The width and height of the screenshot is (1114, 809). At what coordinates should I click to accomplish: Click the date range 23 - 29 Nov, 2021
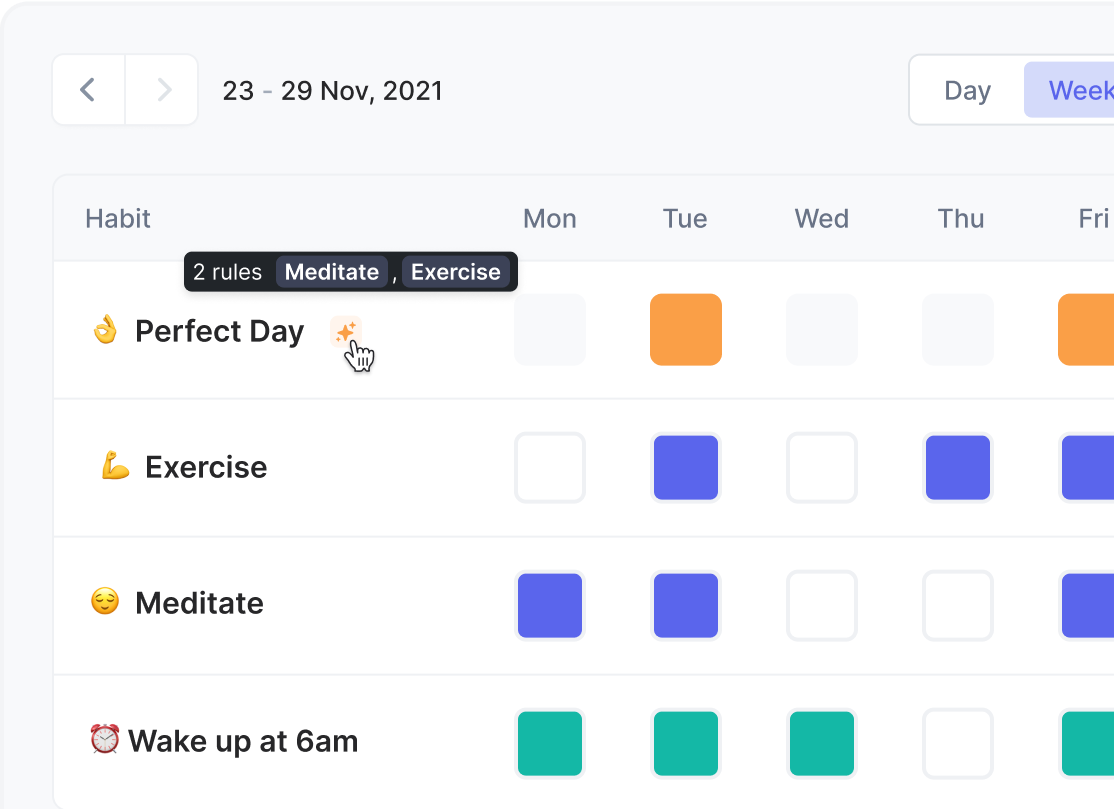pyautogui.click(x=332, y=90)
